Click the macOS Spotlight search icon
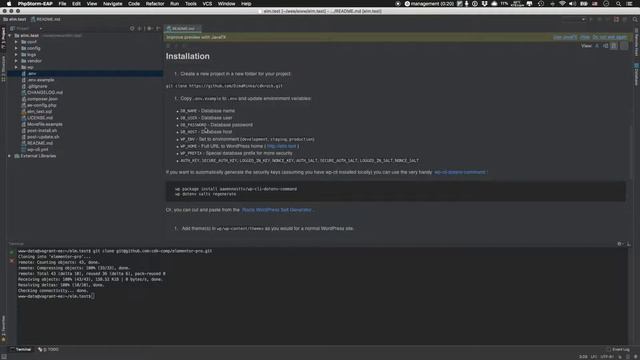The height and width of the screenshot is (360, 640). tap(619, 4)
